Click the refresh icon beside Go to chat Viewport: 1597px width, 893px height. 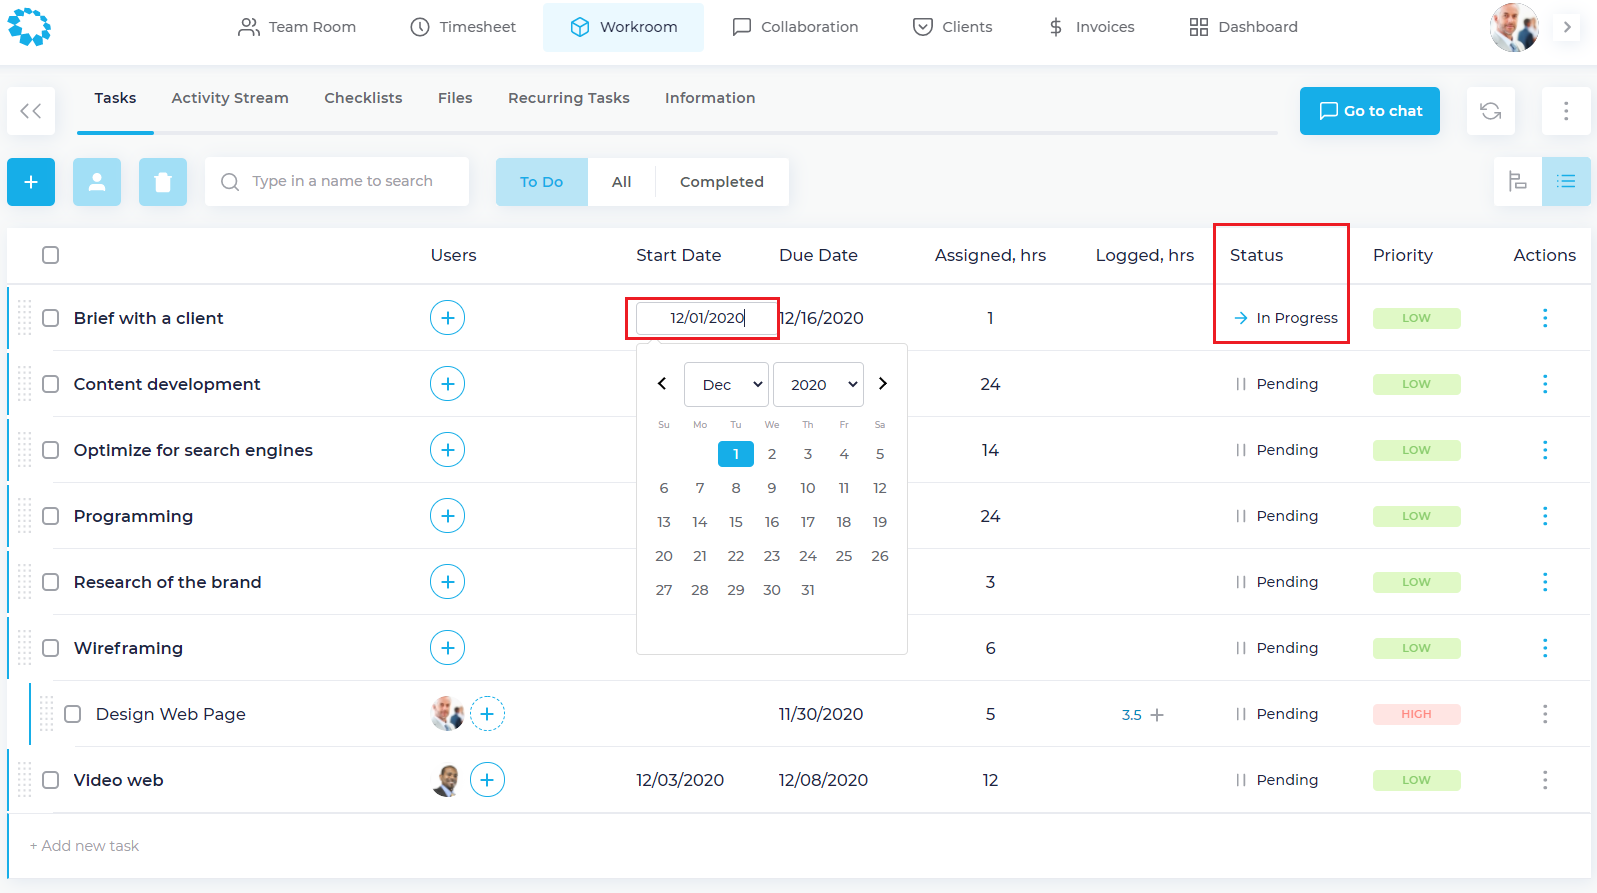pos(1490,111)
